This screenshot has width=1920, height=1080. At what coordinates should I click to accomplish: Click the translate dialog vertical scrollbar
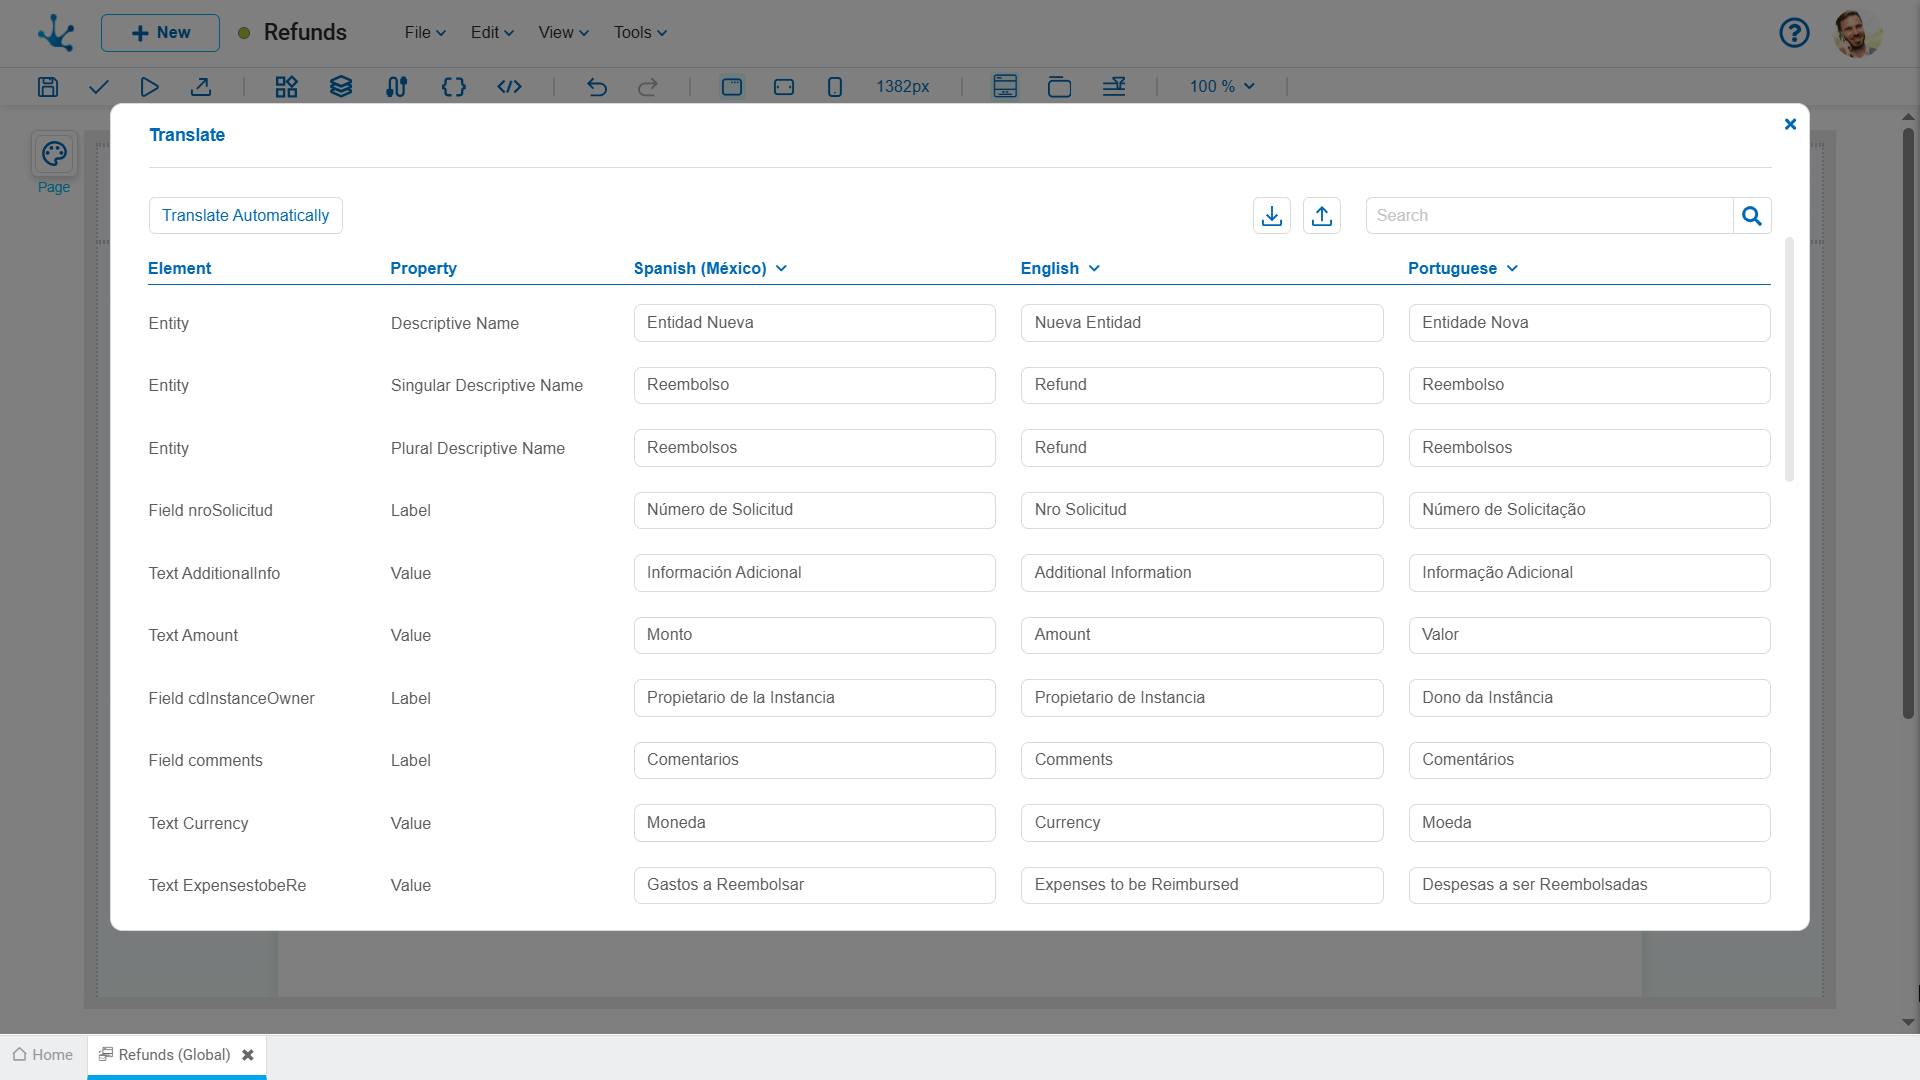tap(1789, 360)
